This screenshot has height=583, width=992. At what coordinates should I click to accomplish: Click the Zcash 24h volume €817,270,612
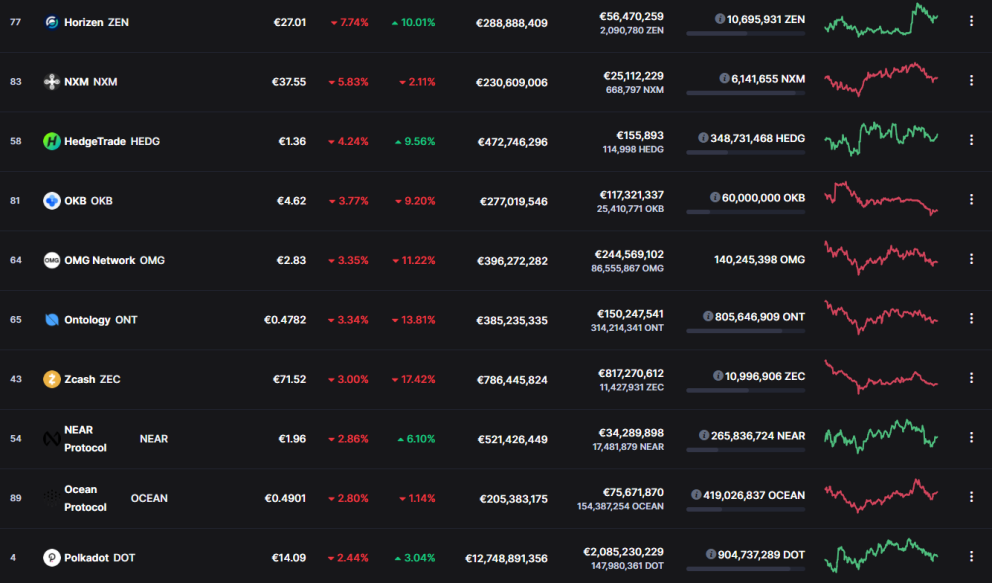(x=631, y=373)
